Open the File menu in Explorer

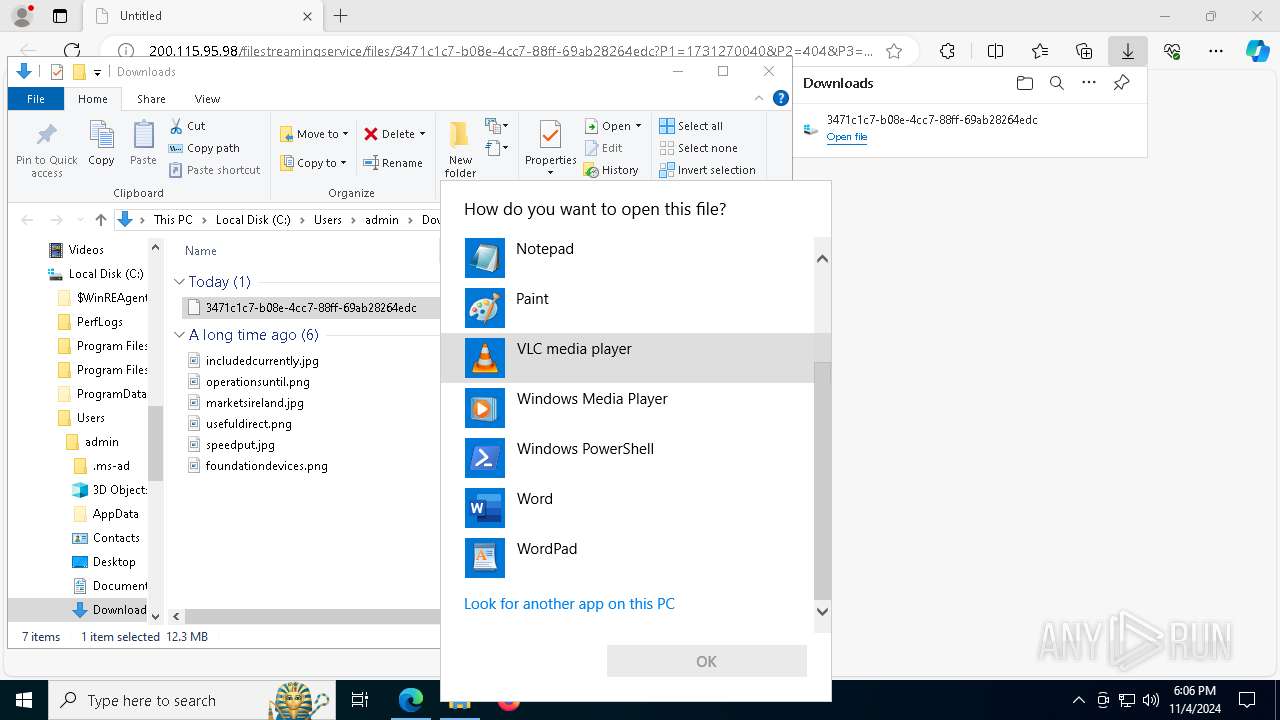(36, 99)
